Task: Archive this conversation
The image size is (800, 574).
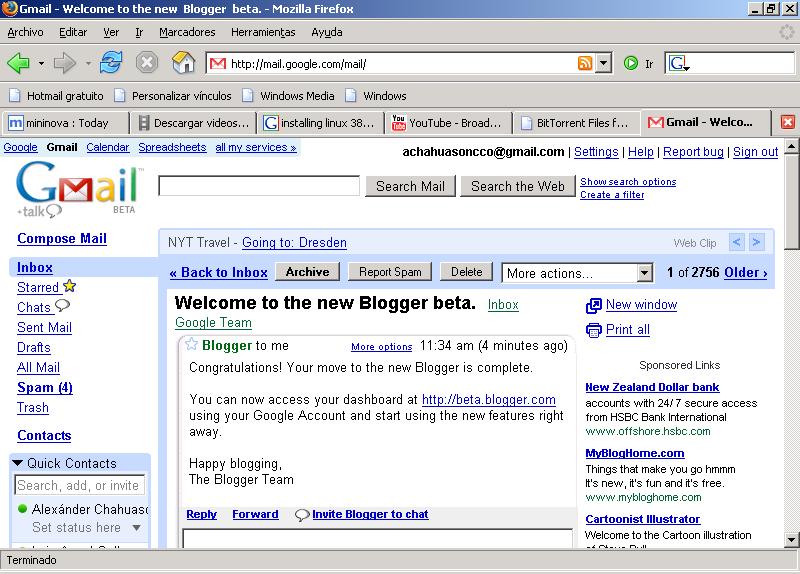Action: pyautogui.click(x=308, y=272)
